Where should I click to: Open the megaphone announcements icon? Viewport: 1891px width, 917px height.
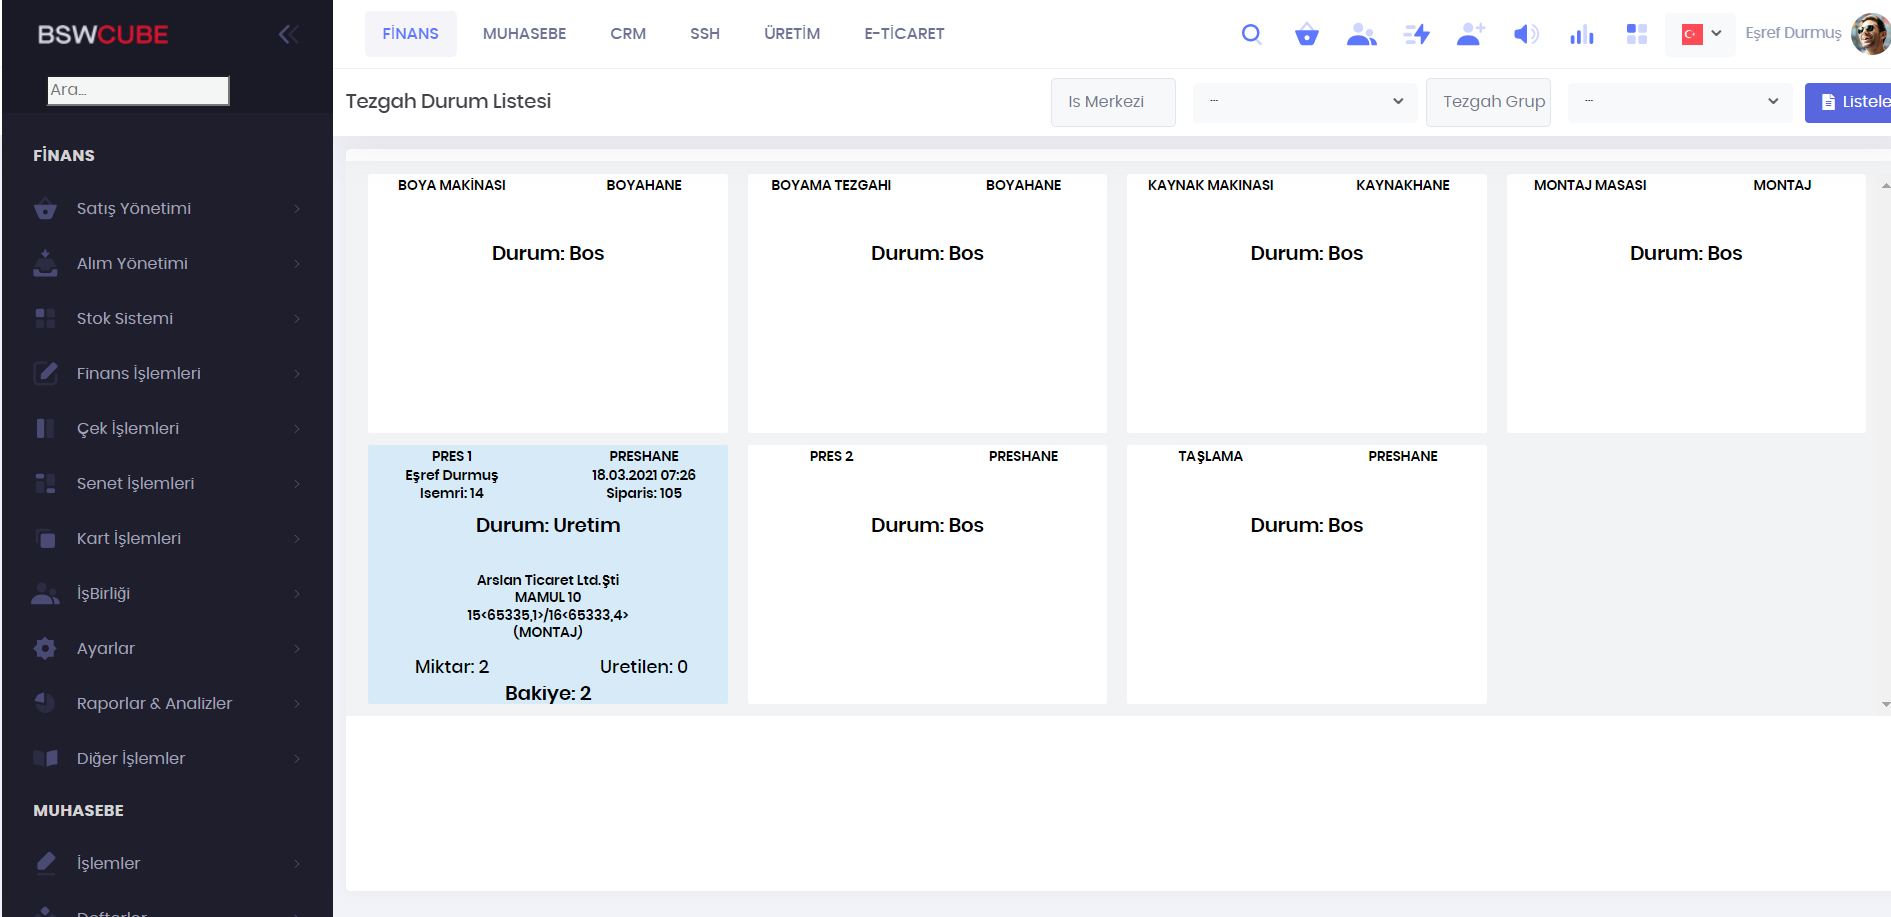point(1525,35)
